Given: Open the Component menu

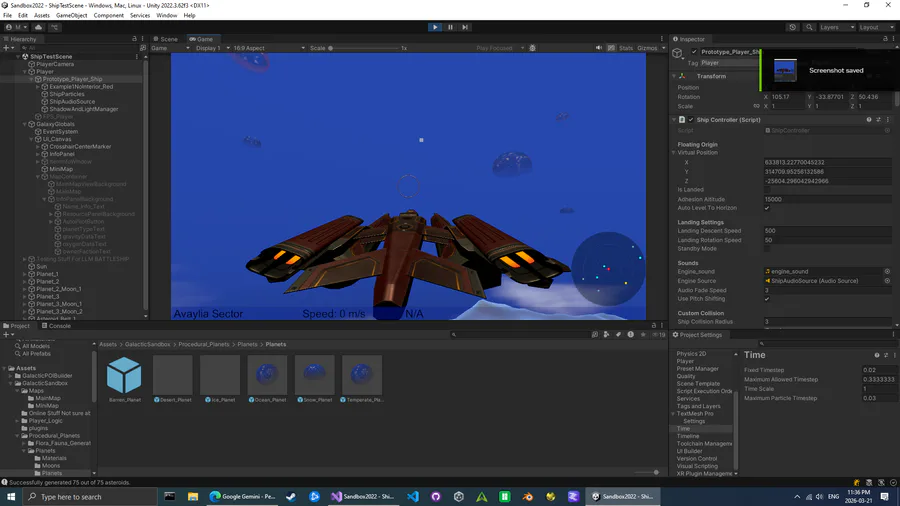Looking at the screenshot, I should coord(108,15).
